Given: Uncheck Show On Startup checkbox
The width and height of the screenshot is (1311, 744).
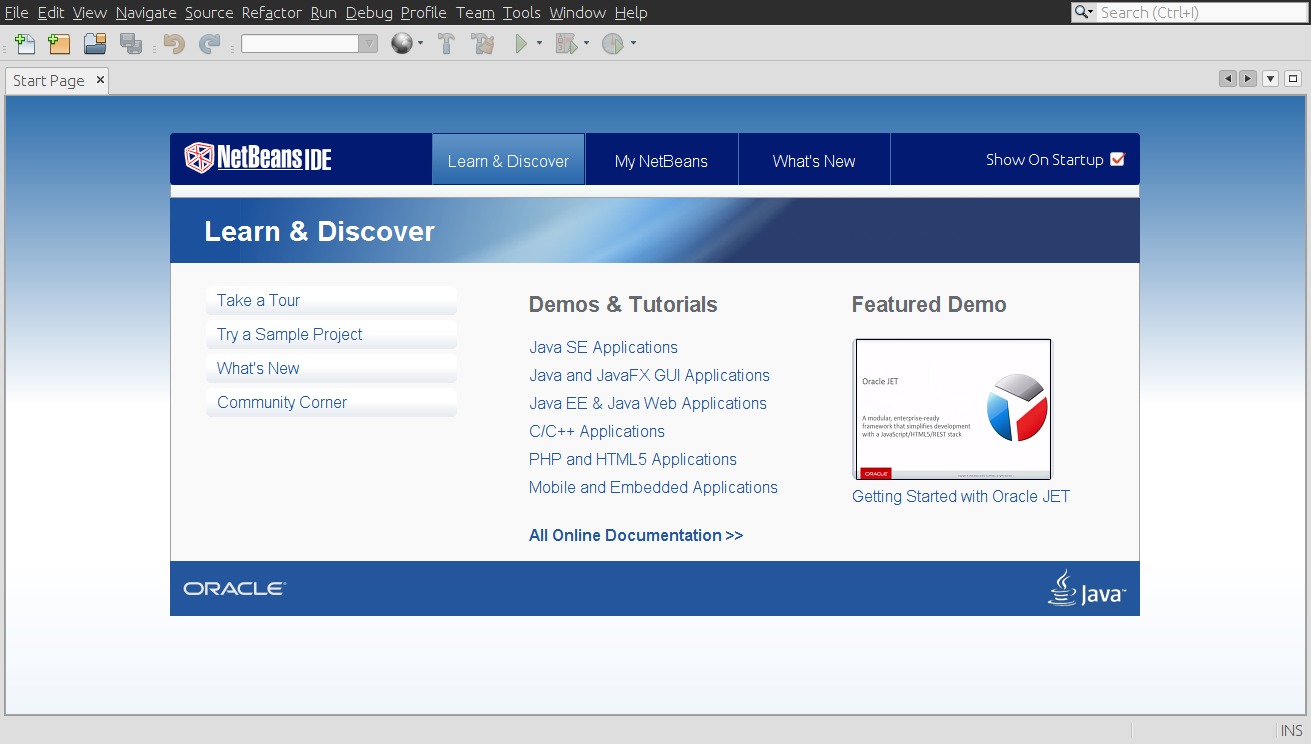Looking at the screenshot, I should point(1118,159).
